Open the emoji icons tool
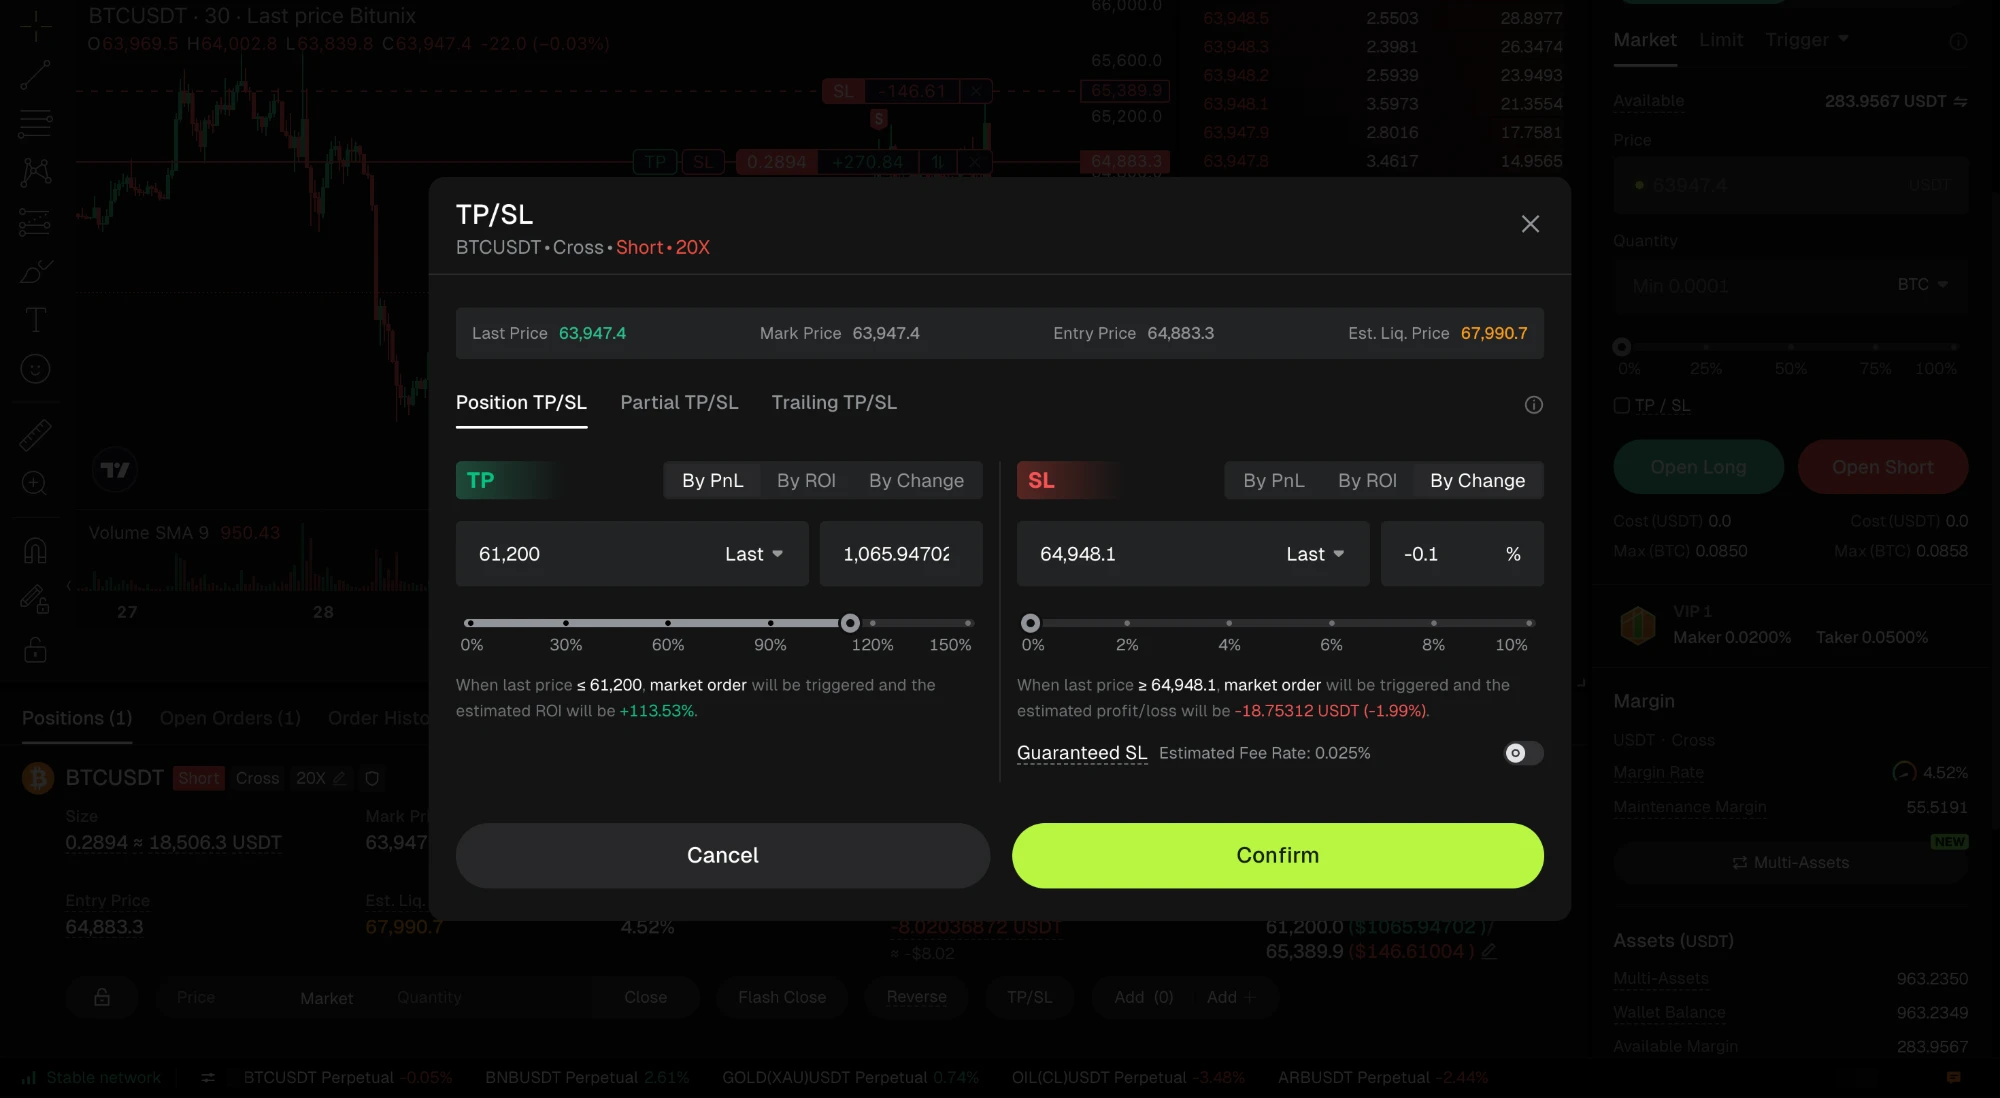 click(x=35, y=369)
